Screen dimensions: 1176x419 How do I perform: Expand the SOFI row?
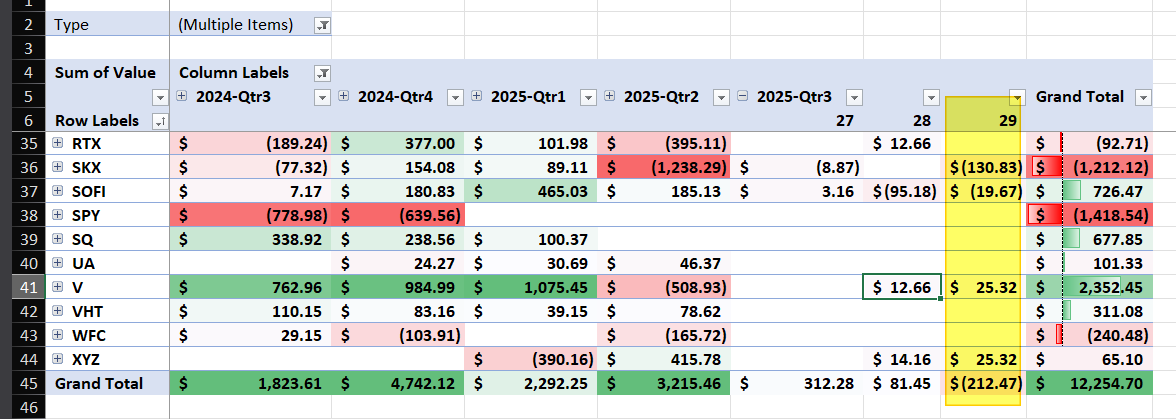pos(58,192)
